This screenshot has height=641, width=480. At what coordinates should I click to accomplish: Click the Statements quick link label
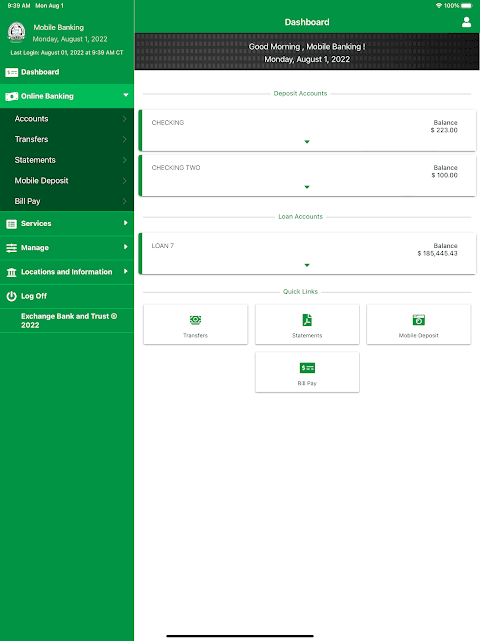pyautogui.click(x=307, y=336)
